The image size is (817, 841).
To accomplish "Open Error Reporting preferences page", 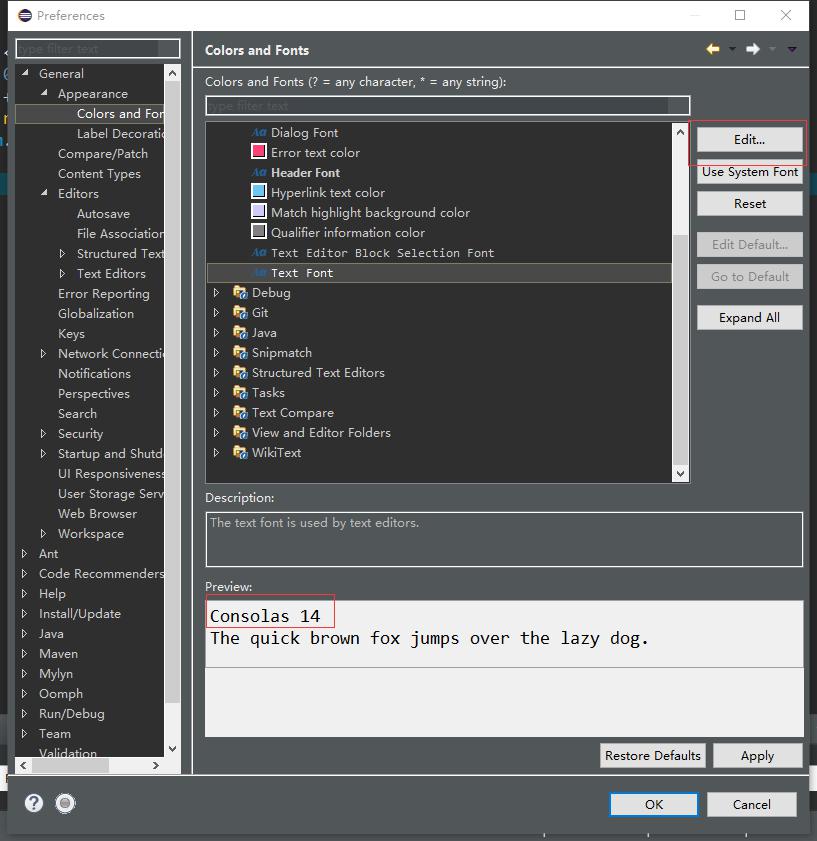I will (x=104, y=293).
